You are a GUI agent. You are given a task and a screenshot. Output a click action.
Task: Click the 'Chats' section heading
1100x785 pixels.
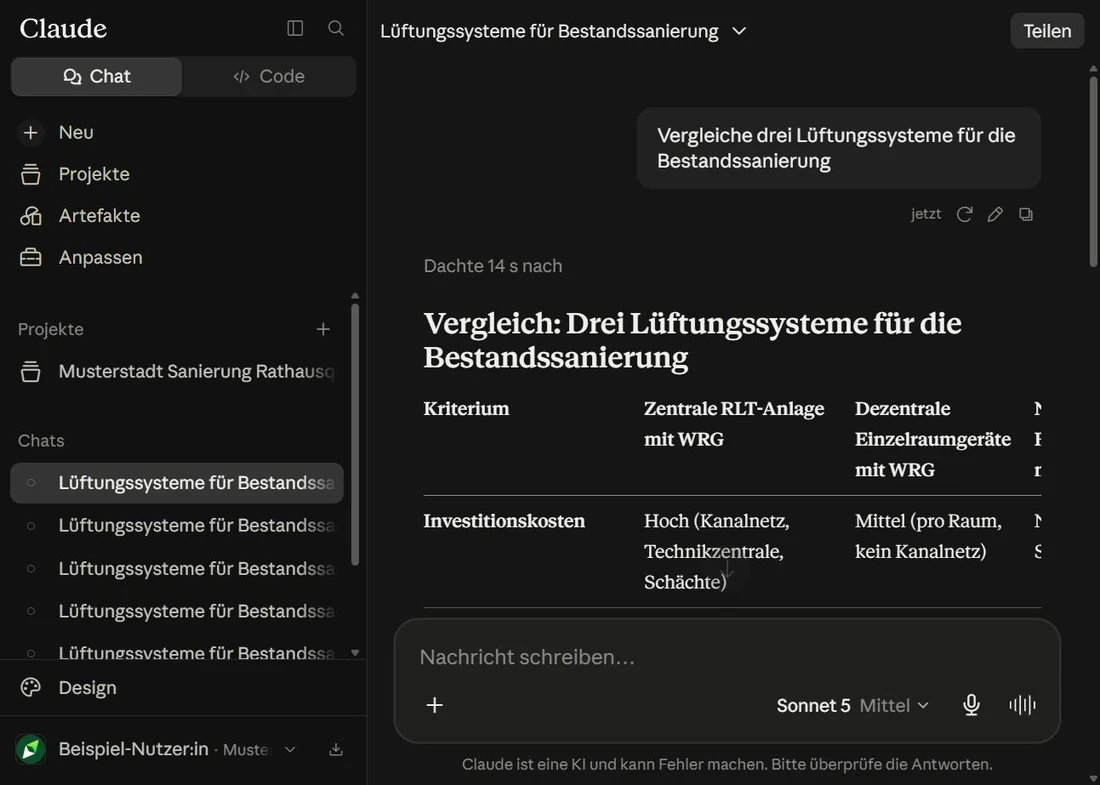pos(41,441)
